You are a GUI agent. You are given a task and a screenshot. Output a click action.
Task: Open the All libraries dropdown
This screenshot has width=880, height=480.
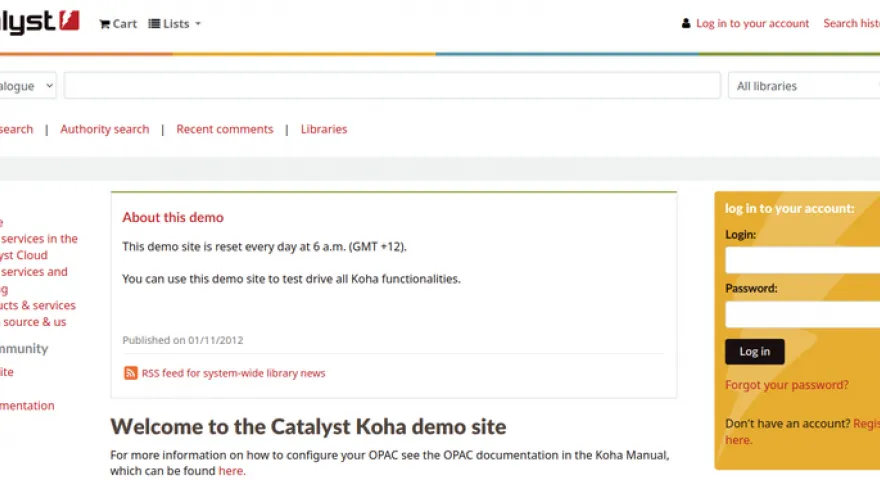tap(804, 86)
